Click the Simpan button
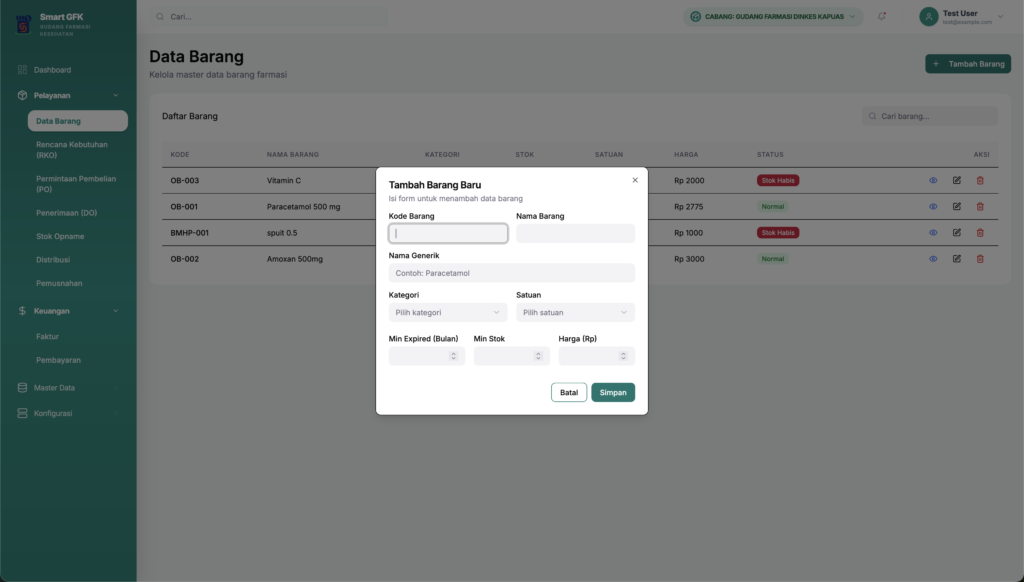Screen dimensions: 1024x582 click(612, 392)
